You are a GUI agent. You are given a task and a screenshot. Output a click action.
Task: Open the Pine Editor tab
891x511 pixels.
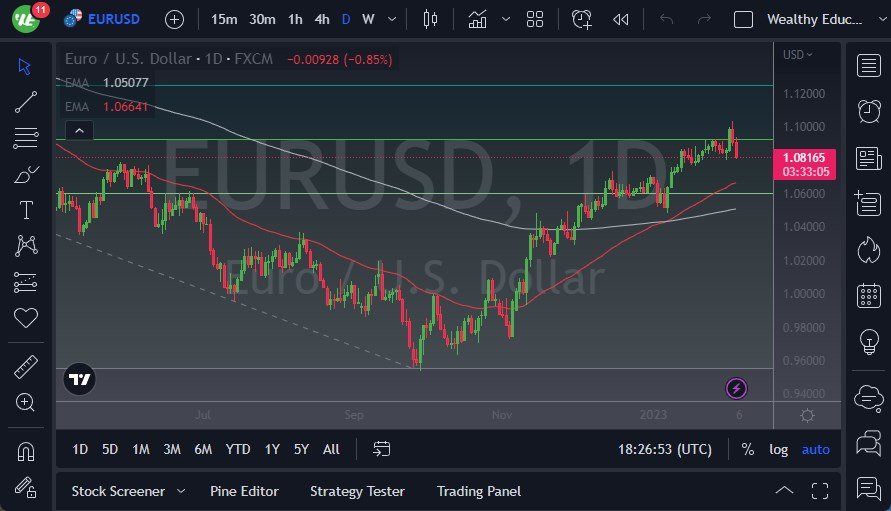[x=244, y=491]
